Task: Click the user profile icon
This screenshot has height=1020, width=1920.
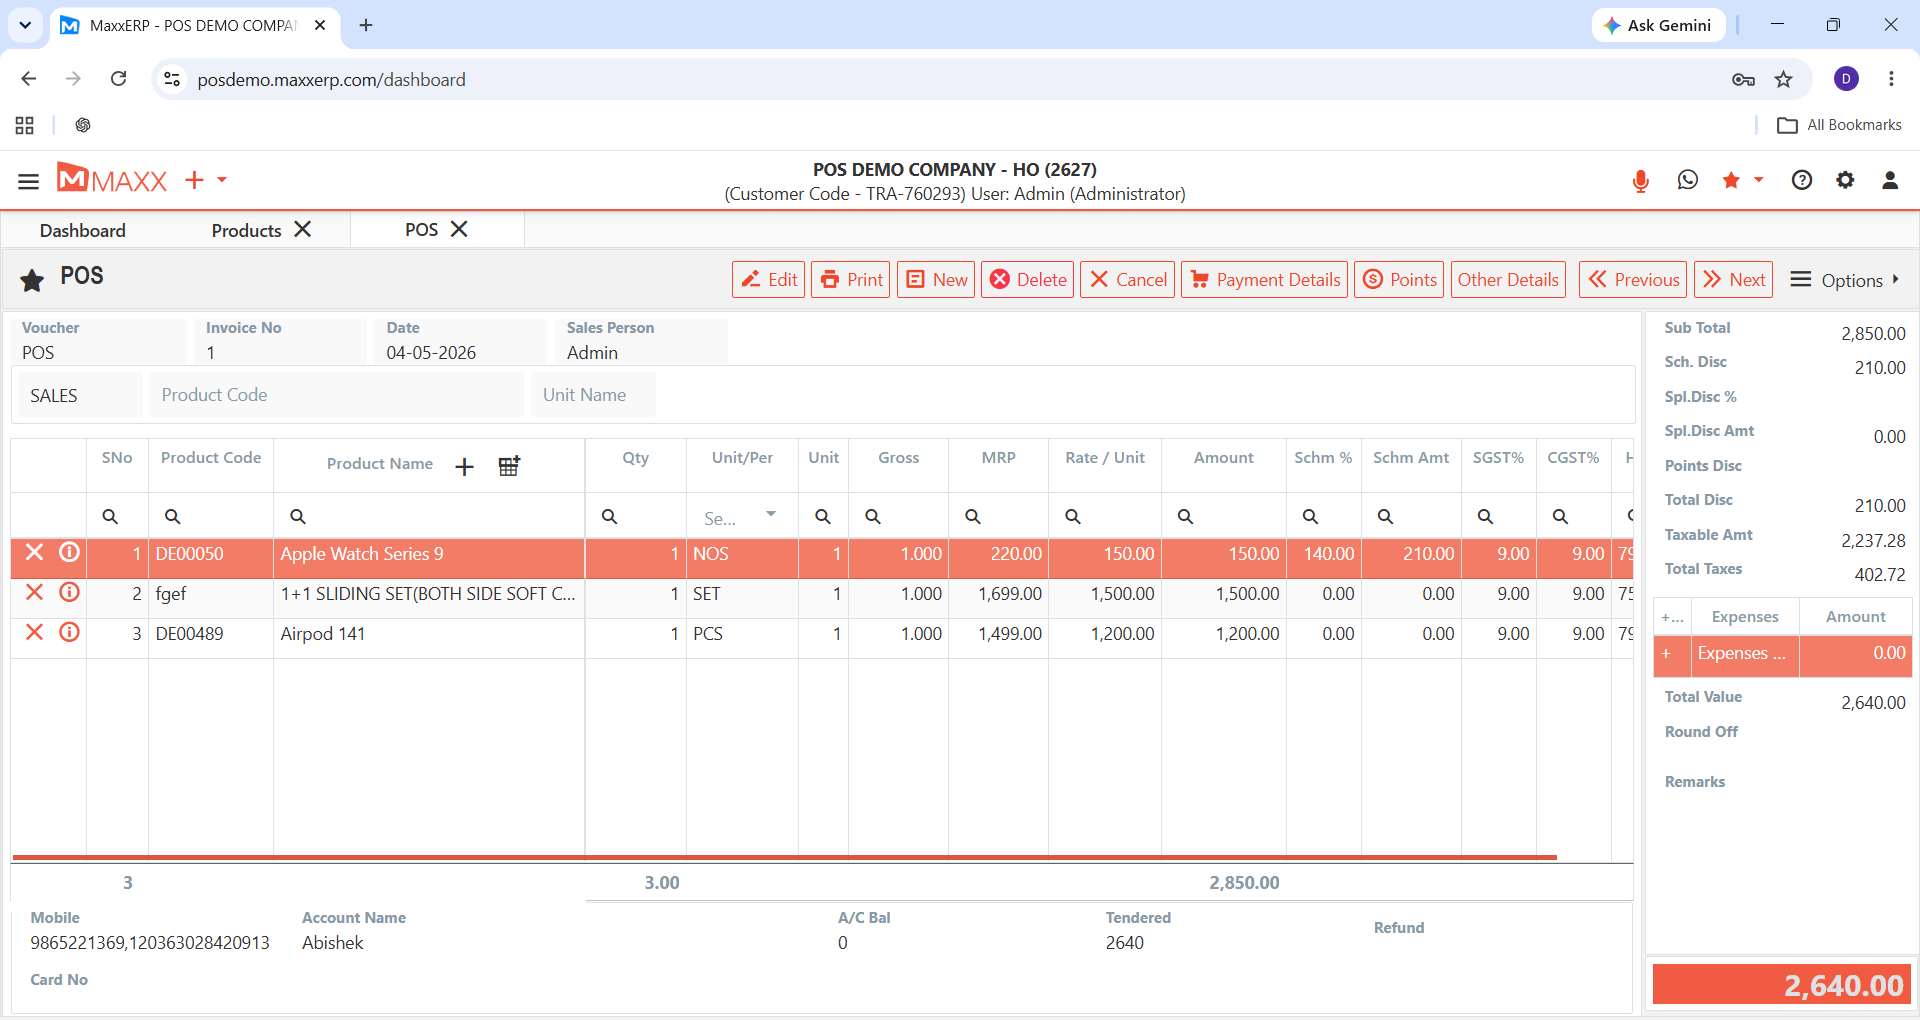Action: (x=1890, y=180)
